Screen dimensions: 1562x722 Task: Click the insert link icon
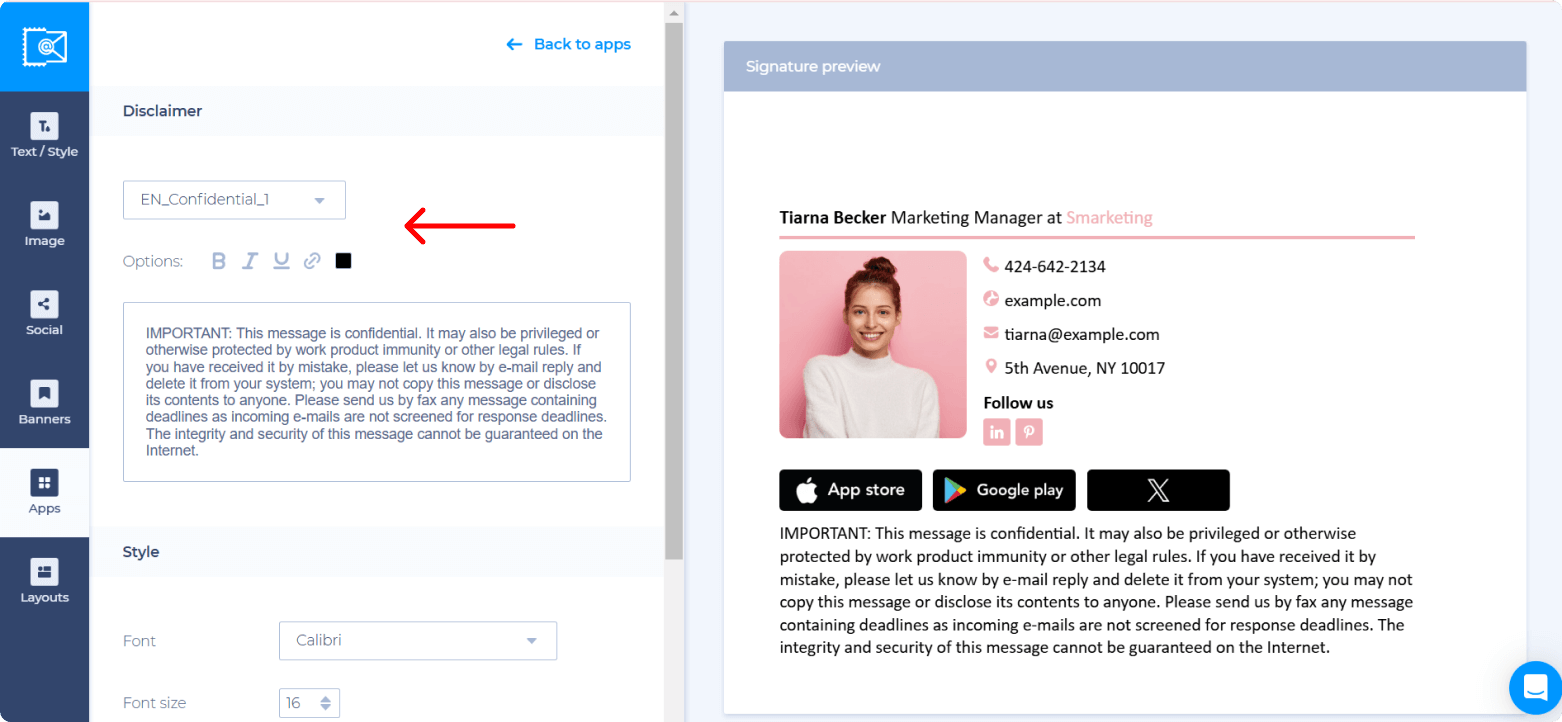click(312, 261)
